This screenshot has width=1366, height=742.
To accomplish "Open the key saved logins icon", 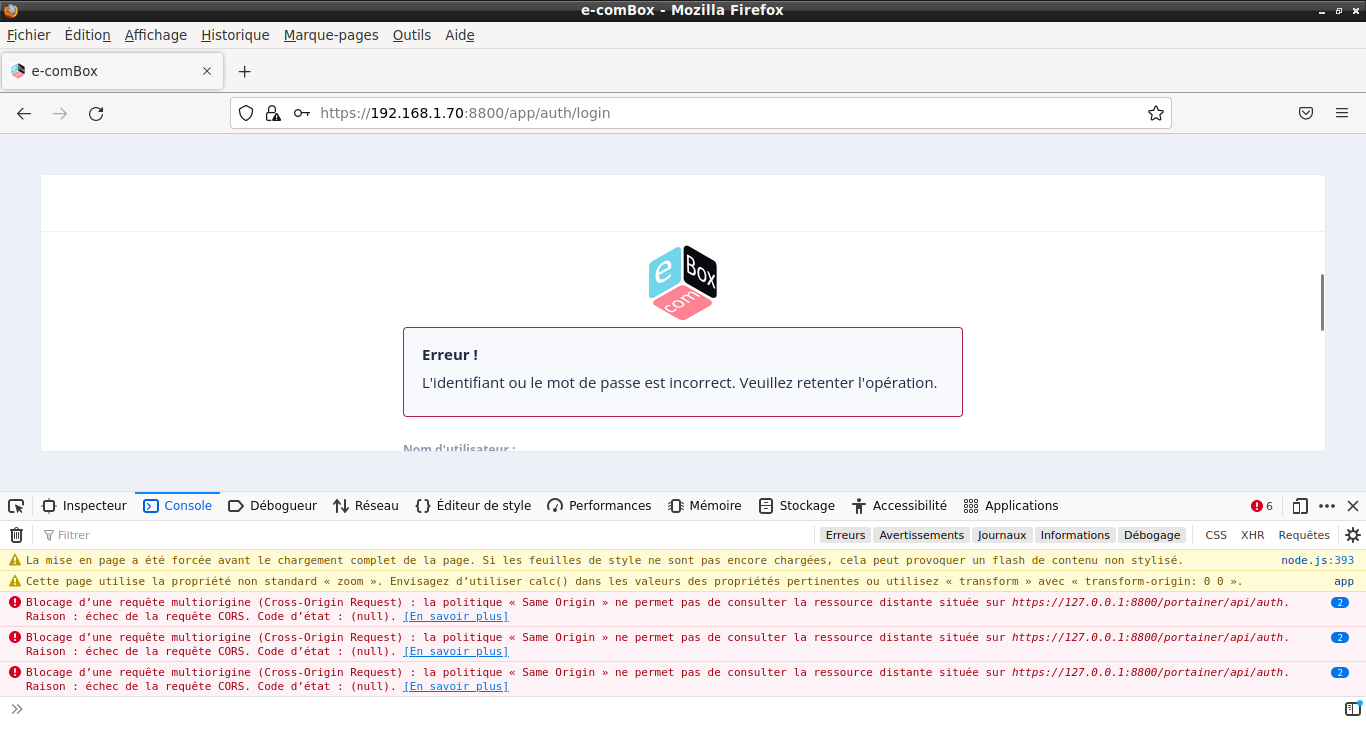I will [301, 113].
